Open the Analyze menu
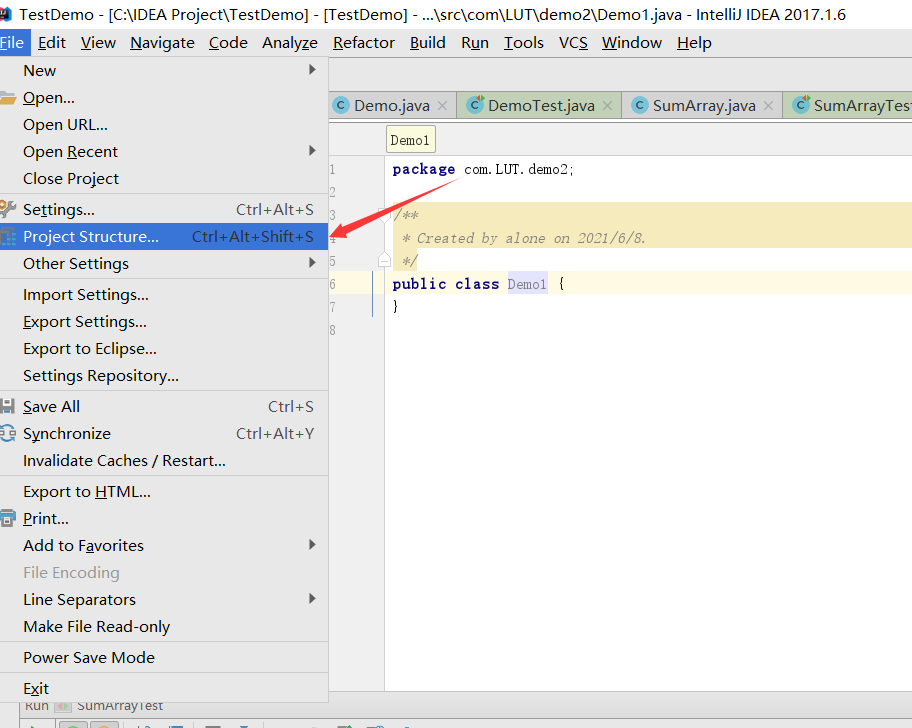This screenshot has width=912, height=728. coord(290,43)
